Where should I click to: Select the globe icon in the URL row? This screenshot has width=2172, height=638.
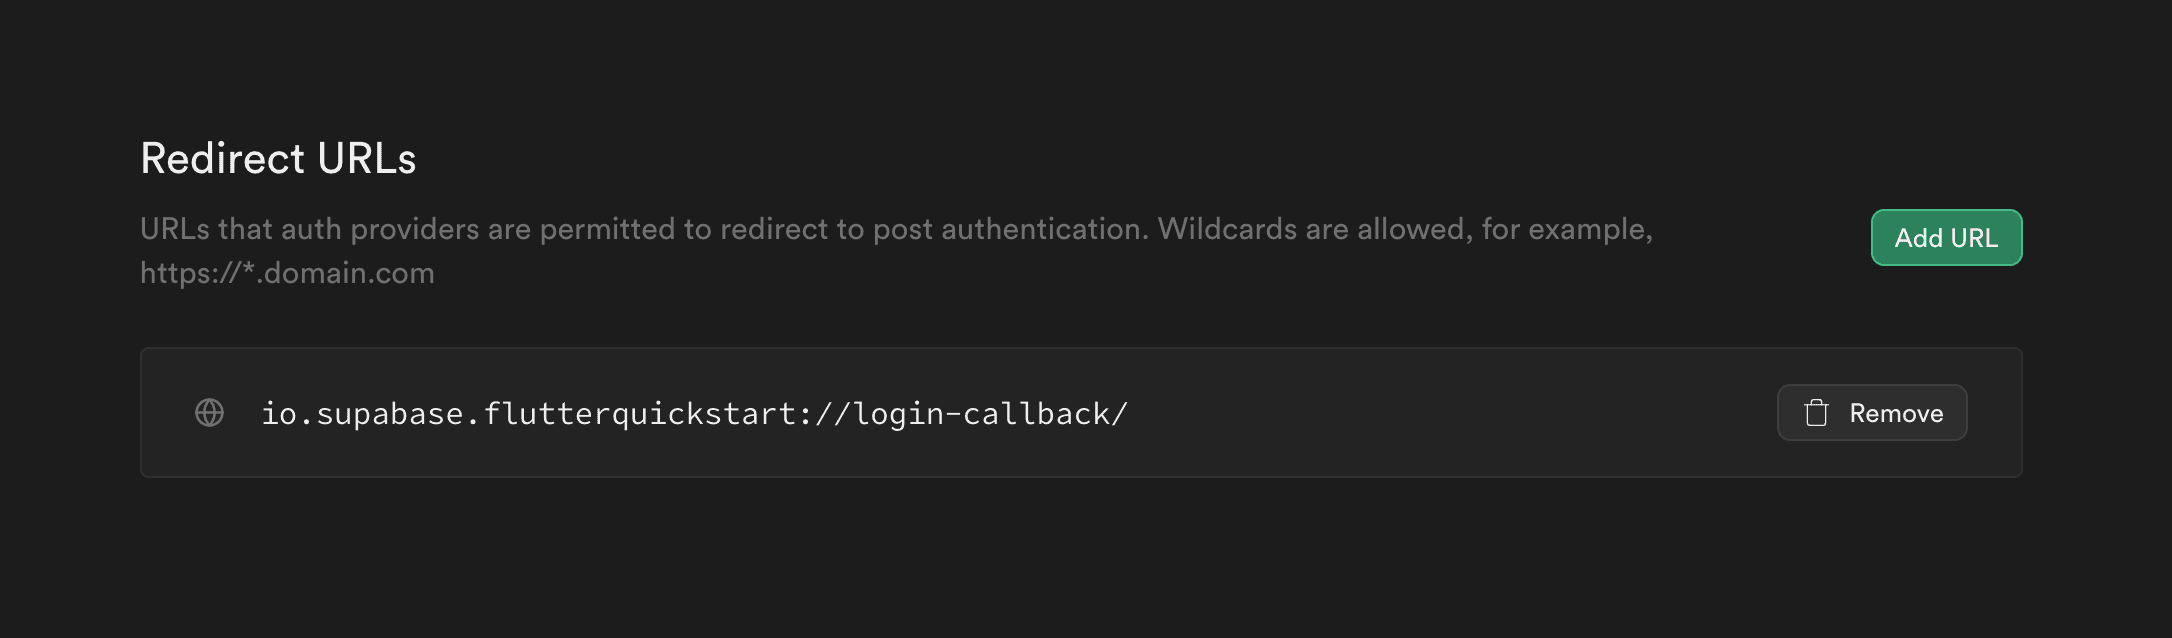tap(209, 412)
